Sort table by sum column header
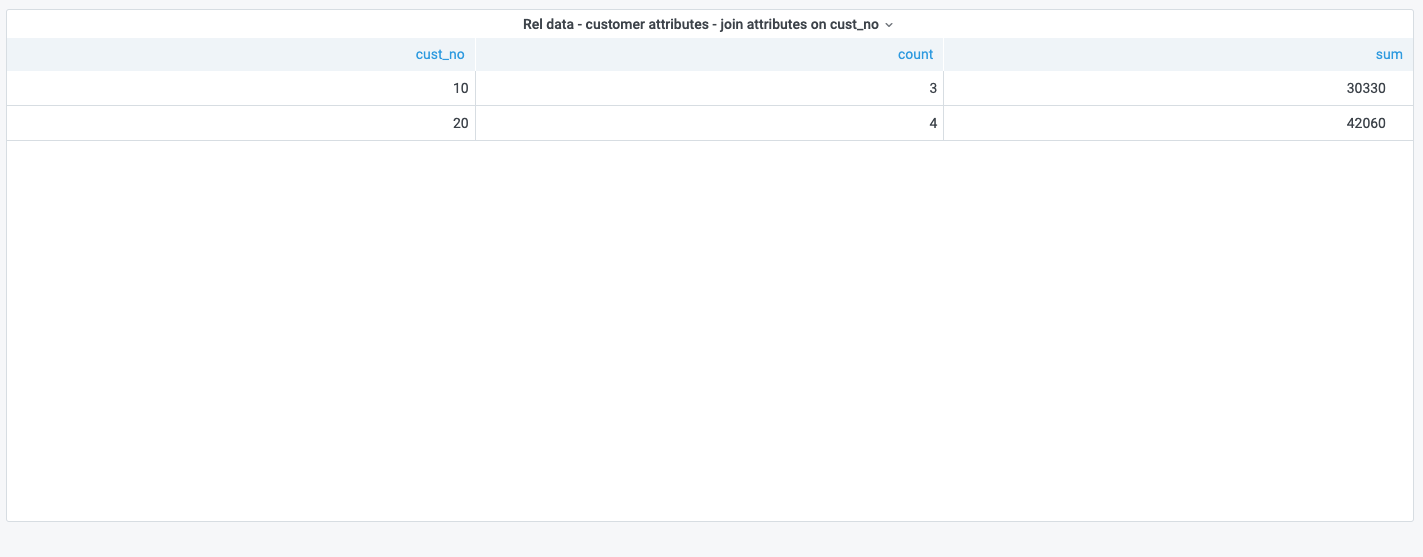The image size is (1423, 557). coord(1389,55)
